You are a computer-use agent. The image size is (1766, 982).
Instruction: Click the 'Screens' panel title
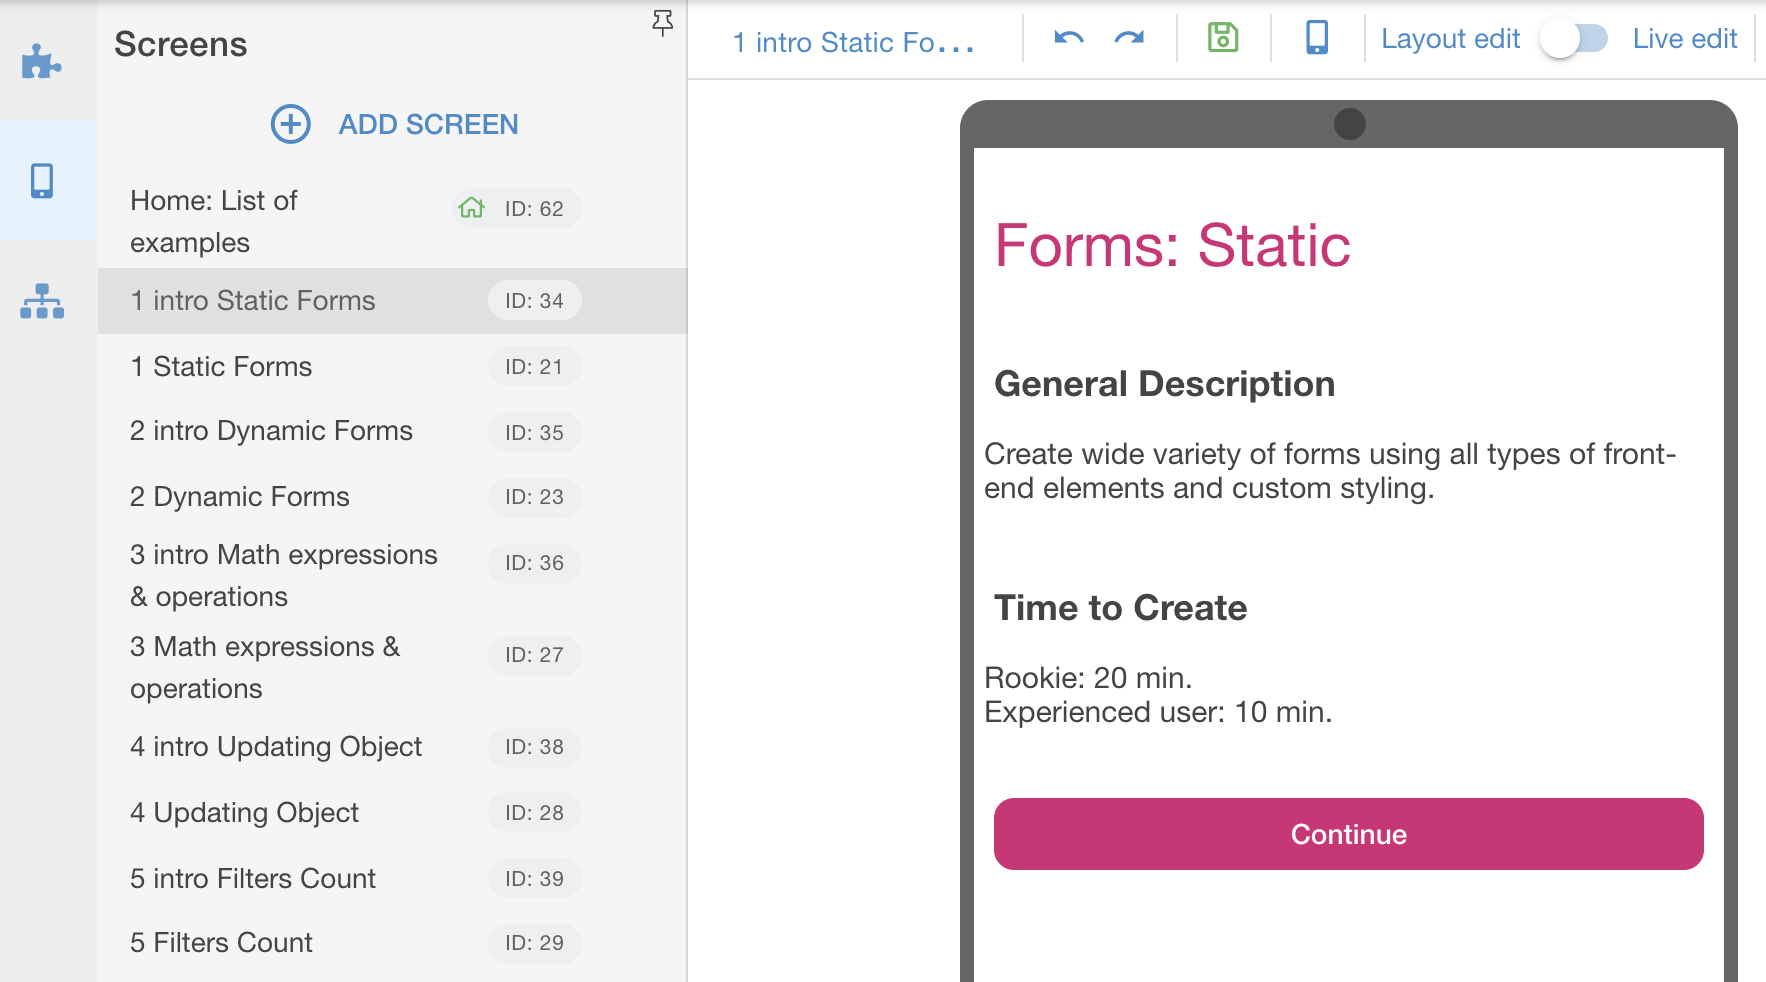coord(181,44)
